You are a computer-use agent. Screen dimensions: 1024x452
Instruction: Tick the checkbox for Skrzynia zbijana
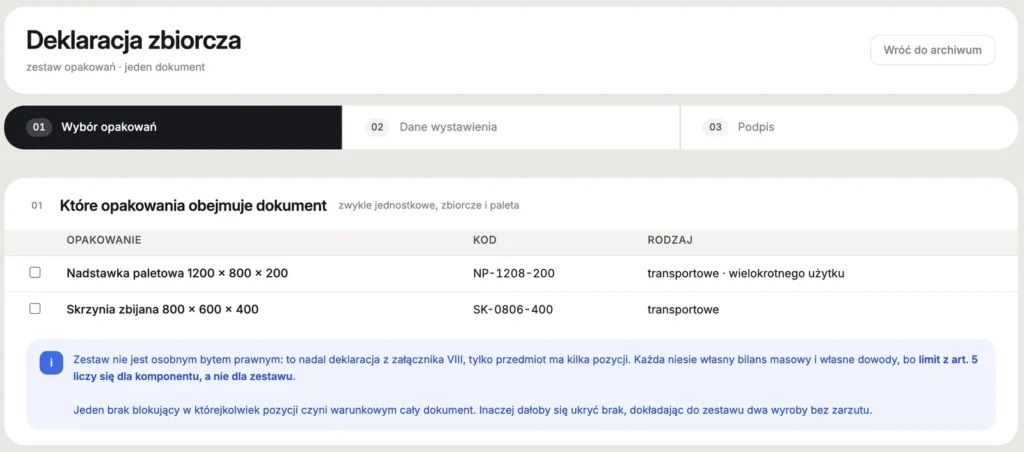pyautogui.click(x=35, y=308)
